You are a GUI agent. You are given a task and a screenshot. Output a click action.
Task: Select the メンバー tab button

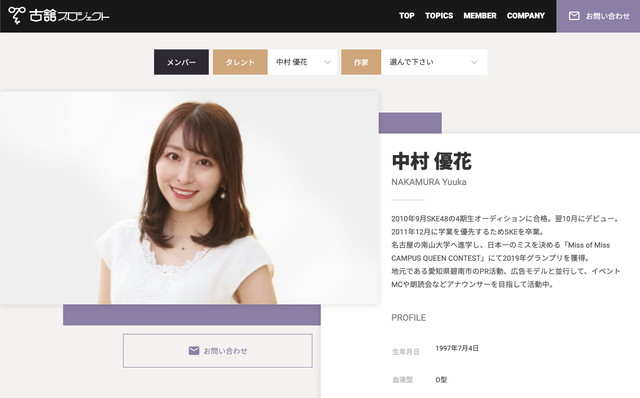pos(181,62)
